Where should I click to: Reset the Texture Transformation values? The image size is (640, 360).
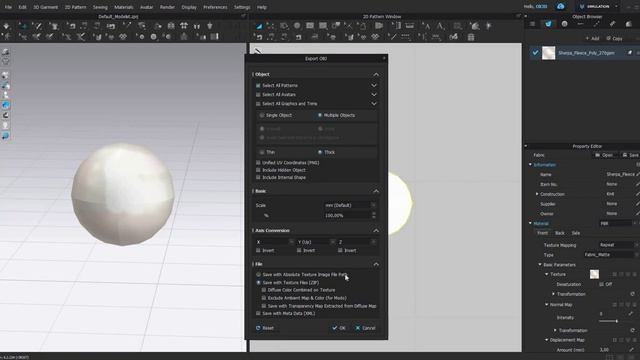[632, 294]
